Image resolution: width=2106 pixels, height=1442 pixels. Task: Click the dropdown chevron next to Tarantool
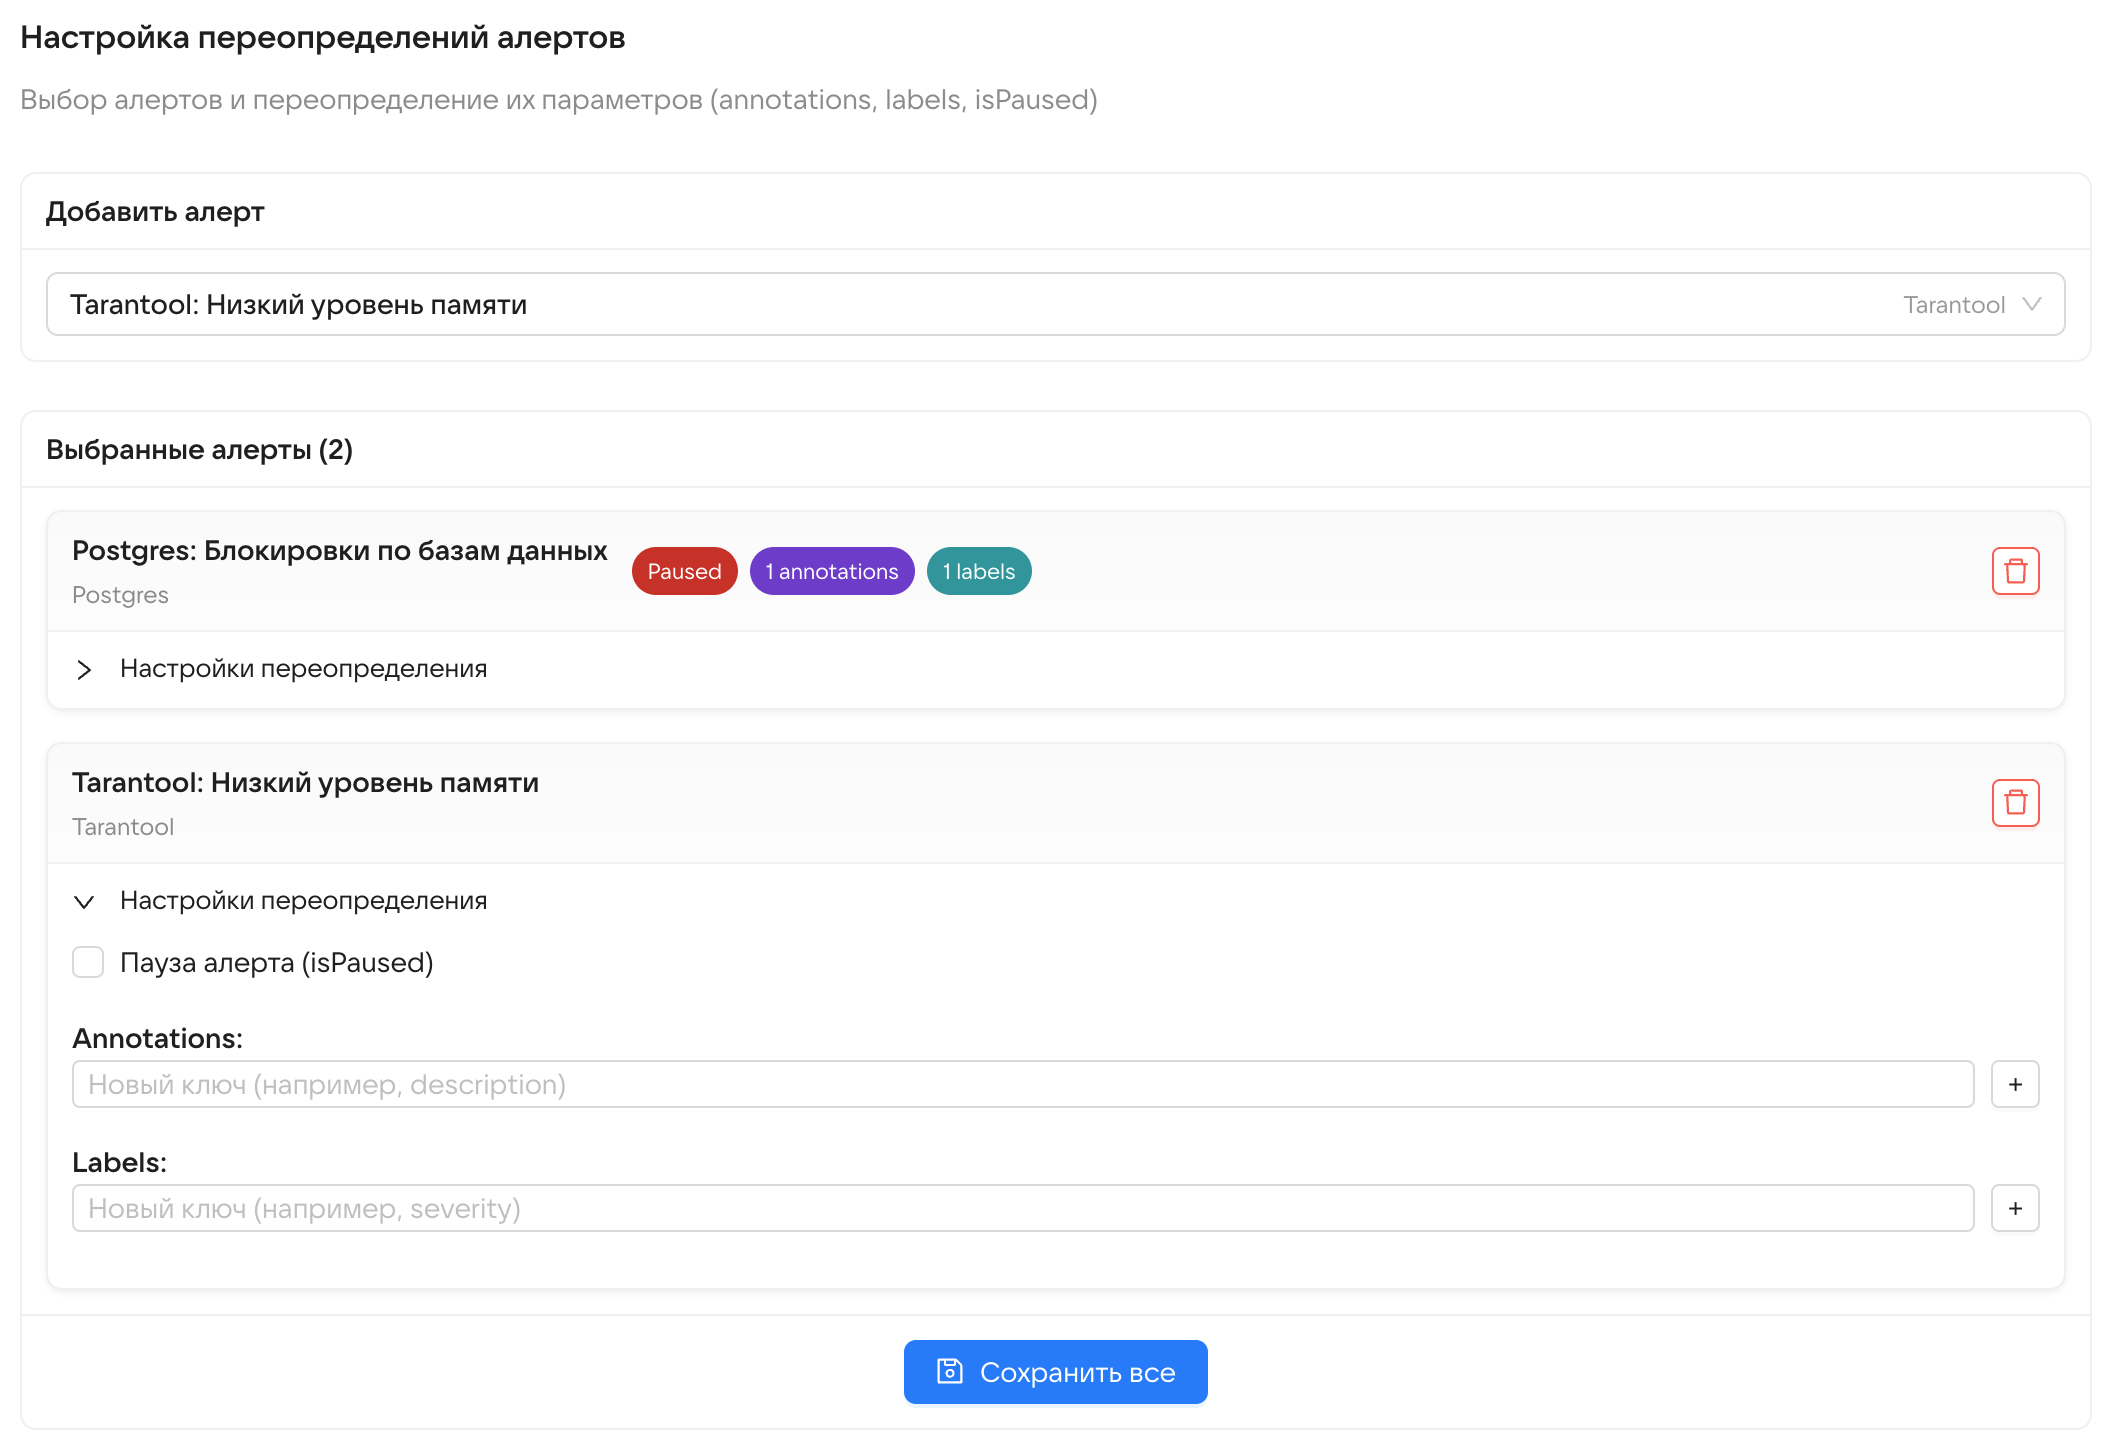pyautogui.click(x=2031, y=304)
